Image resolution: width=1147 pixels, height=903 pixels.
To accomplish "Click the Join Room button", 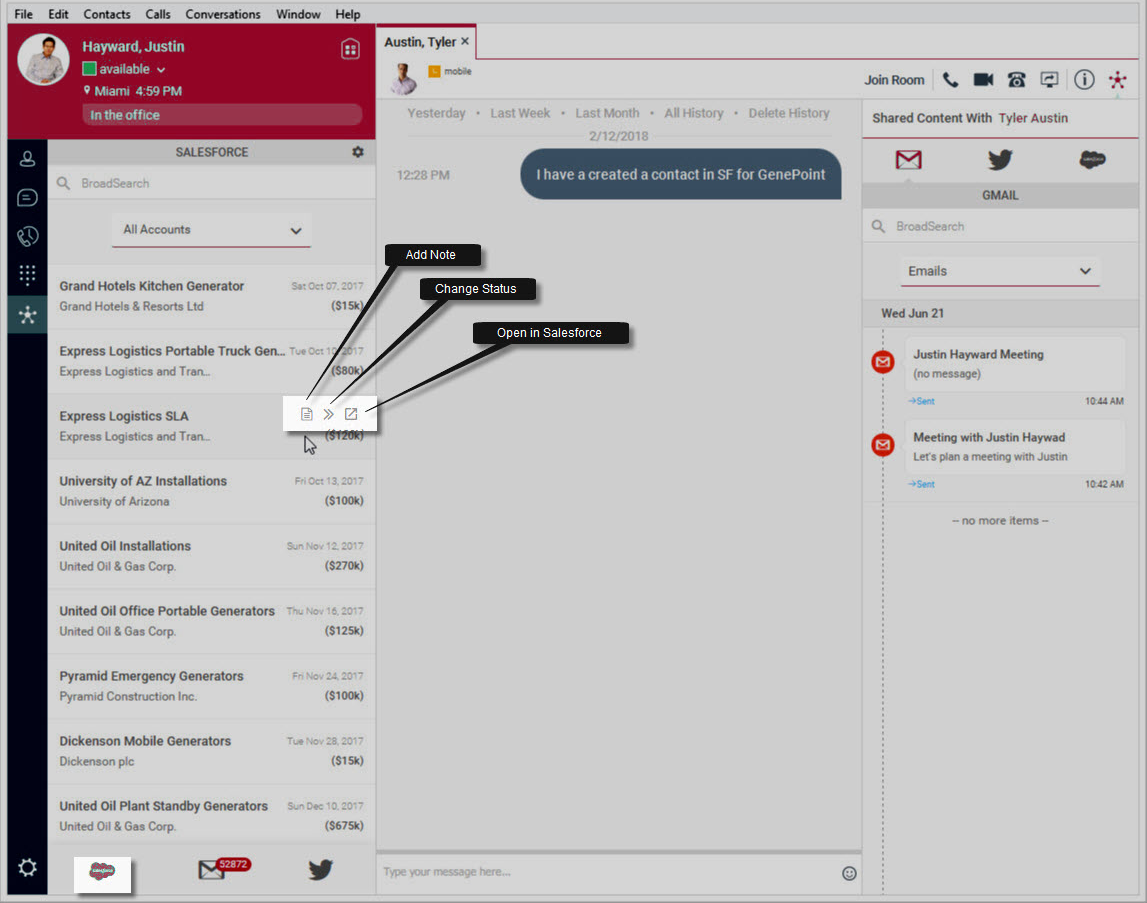I will 894,80.
